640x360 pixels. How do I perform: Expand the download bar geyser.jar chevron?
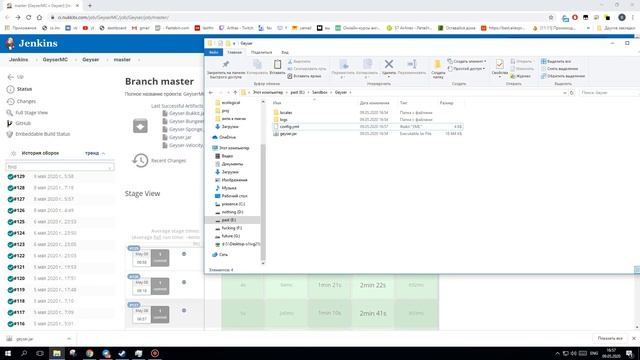tap(69, 339)
